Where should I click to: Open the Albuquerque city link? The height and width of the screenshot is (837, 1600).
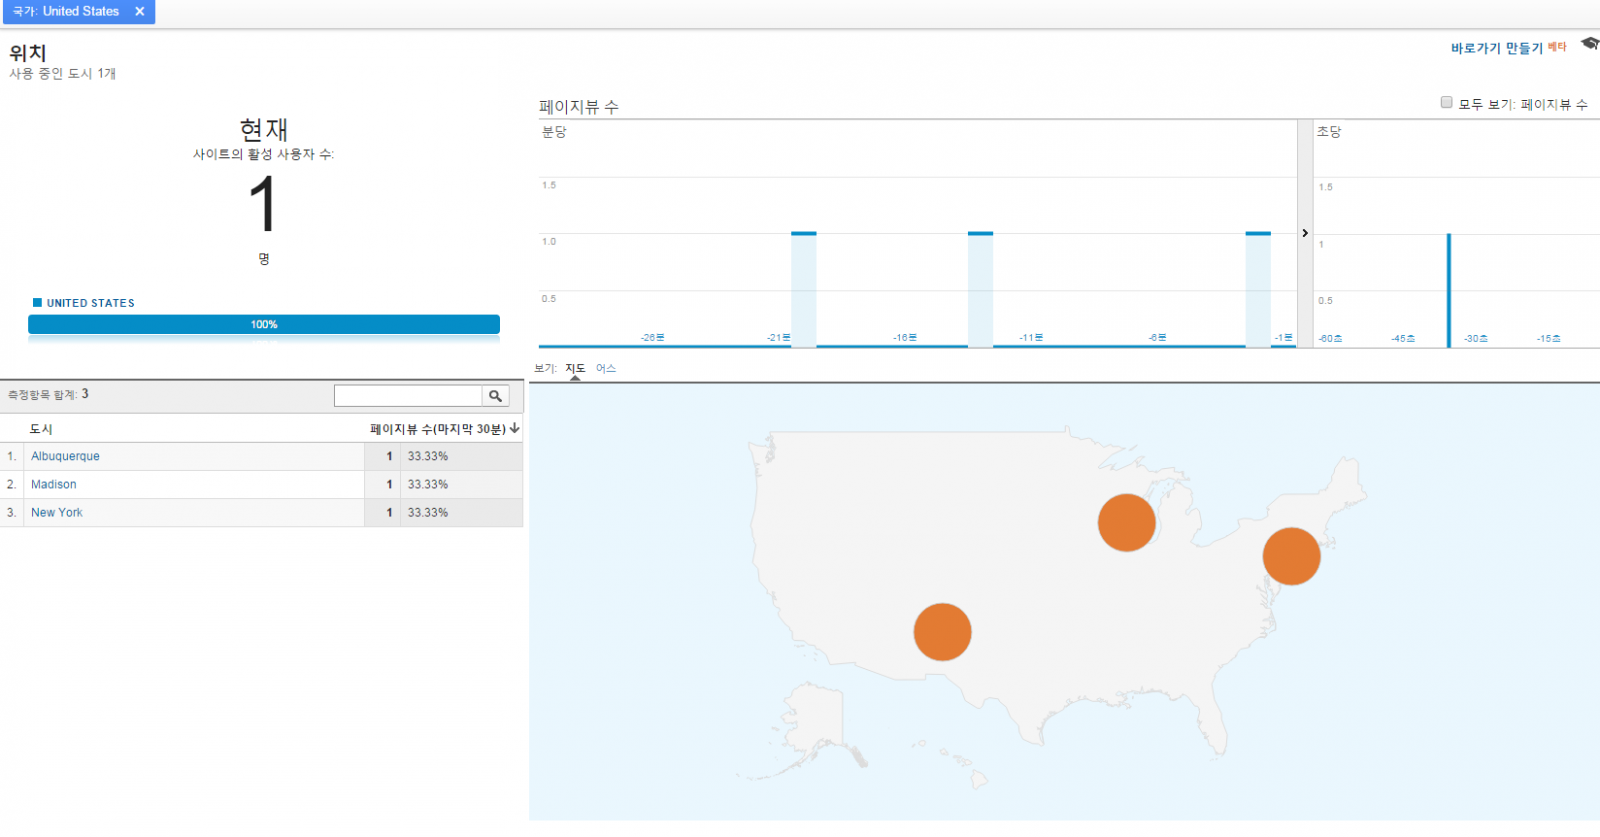[65, 457]
